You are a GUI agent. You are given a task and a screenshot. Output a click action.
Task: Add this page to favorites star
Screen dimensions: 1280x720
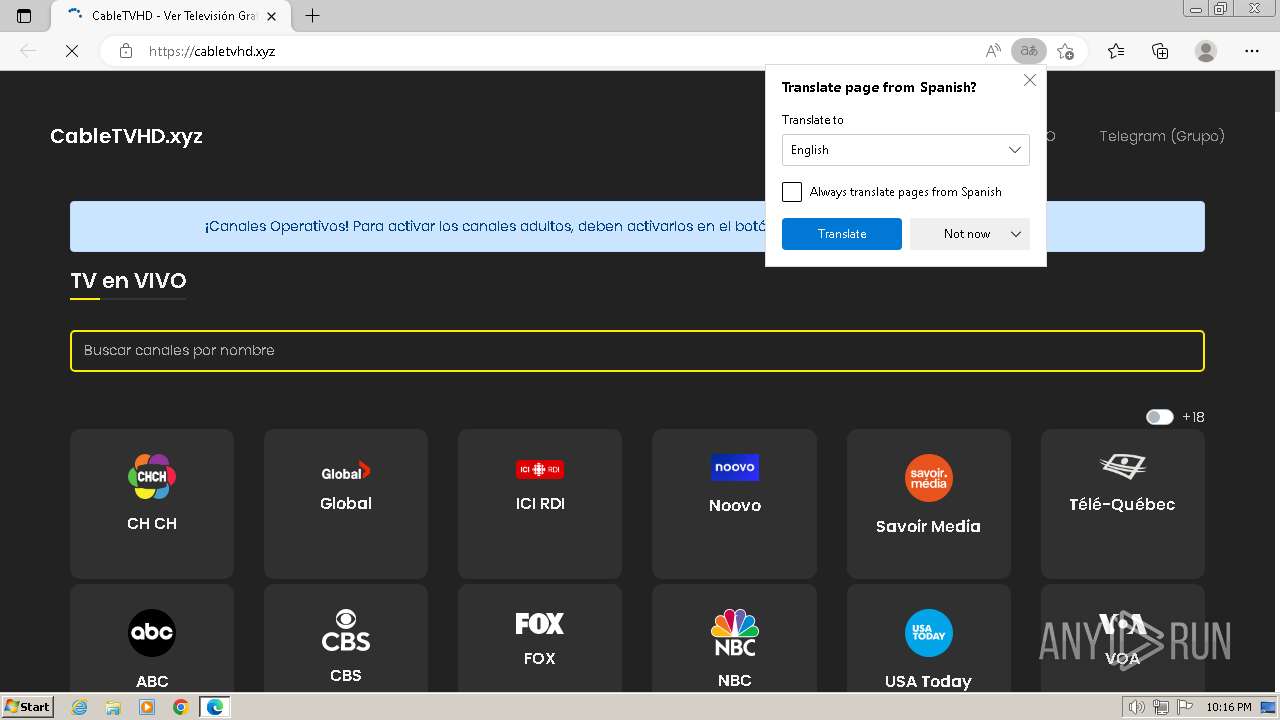1065,51
